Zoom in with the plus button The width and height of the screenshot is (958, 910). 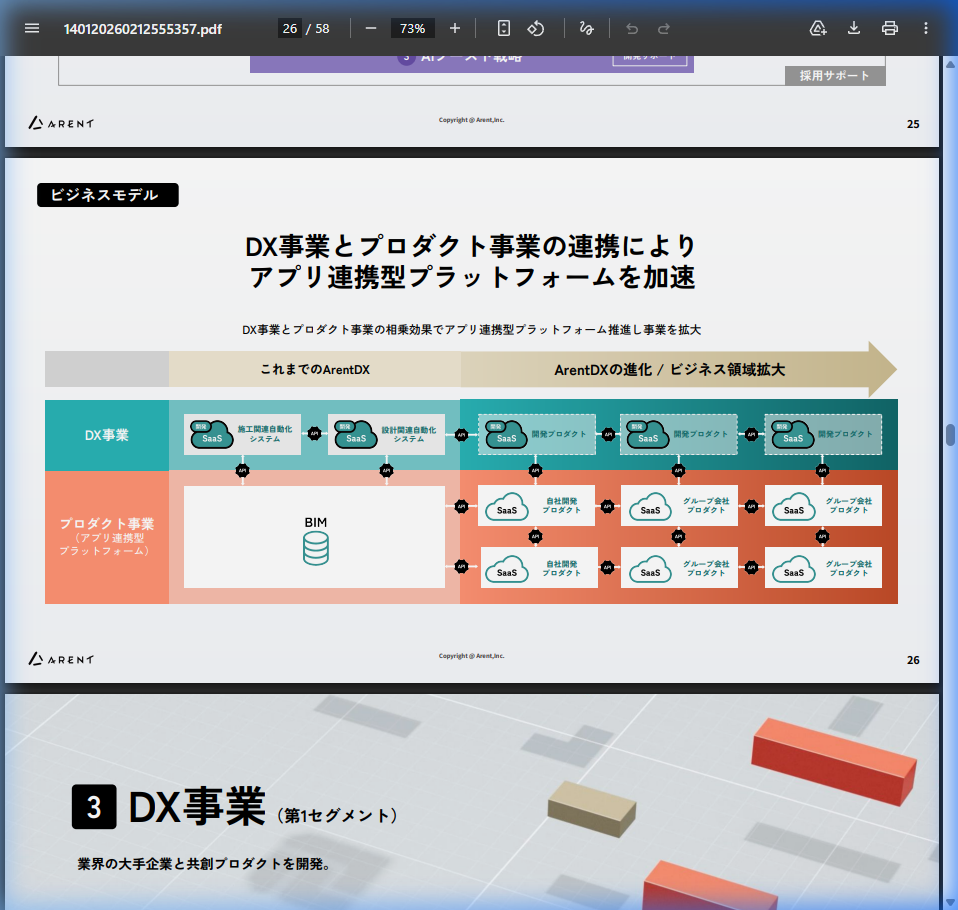point(455,28)
